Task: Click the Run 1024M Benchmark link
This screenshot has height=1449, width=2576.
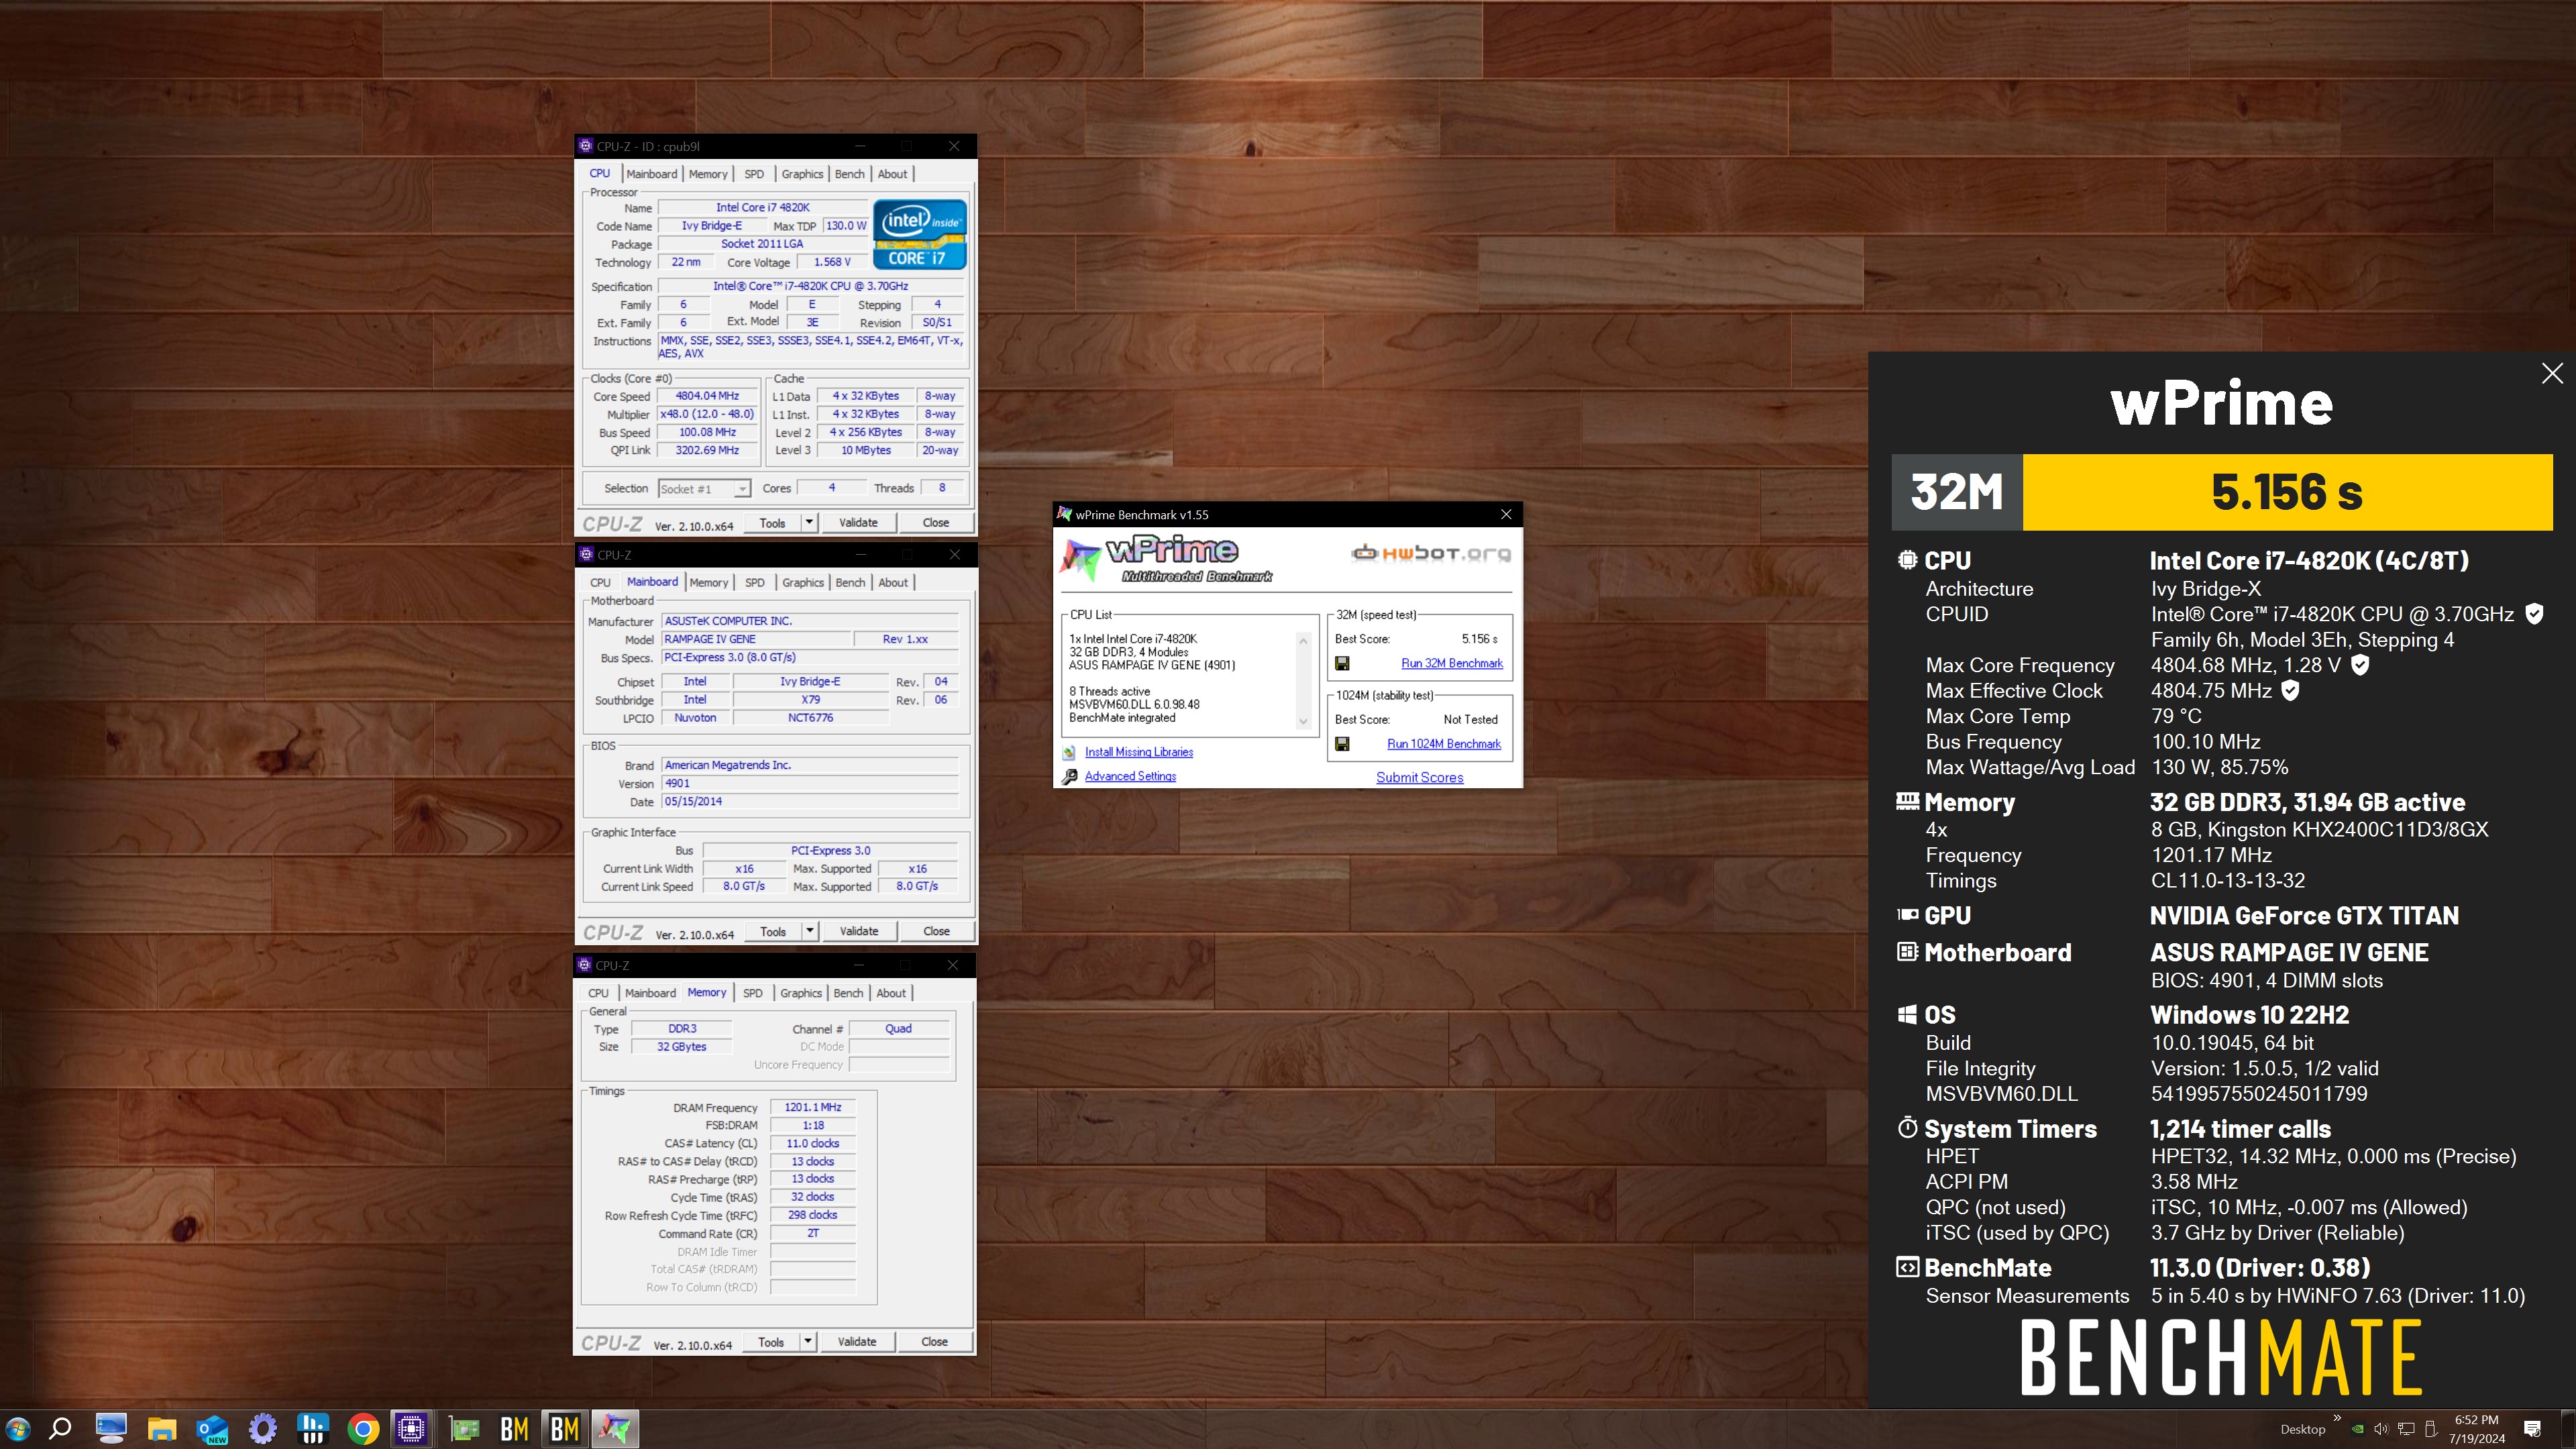Action: tap(1444, 744)
